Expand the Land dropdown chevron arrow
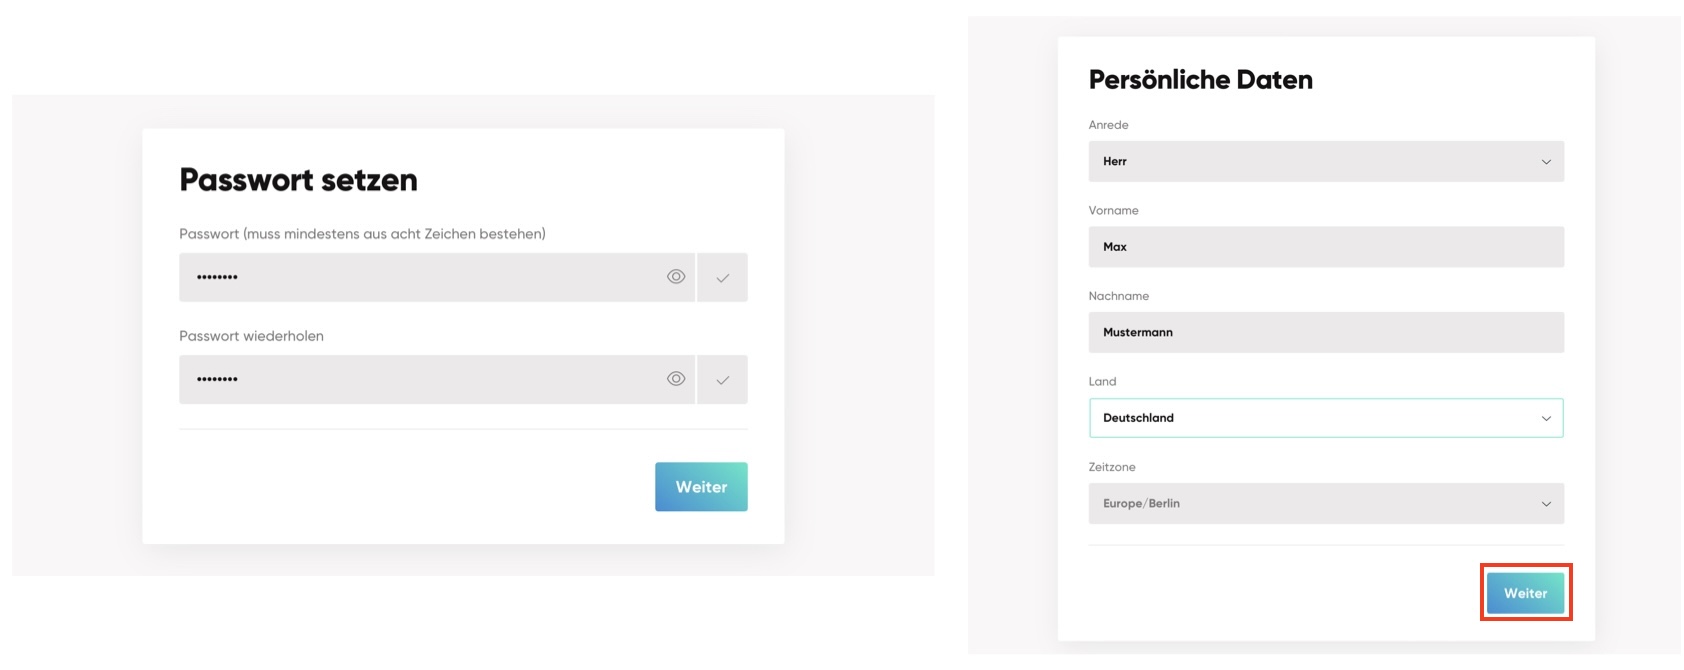 point(1546,418)
